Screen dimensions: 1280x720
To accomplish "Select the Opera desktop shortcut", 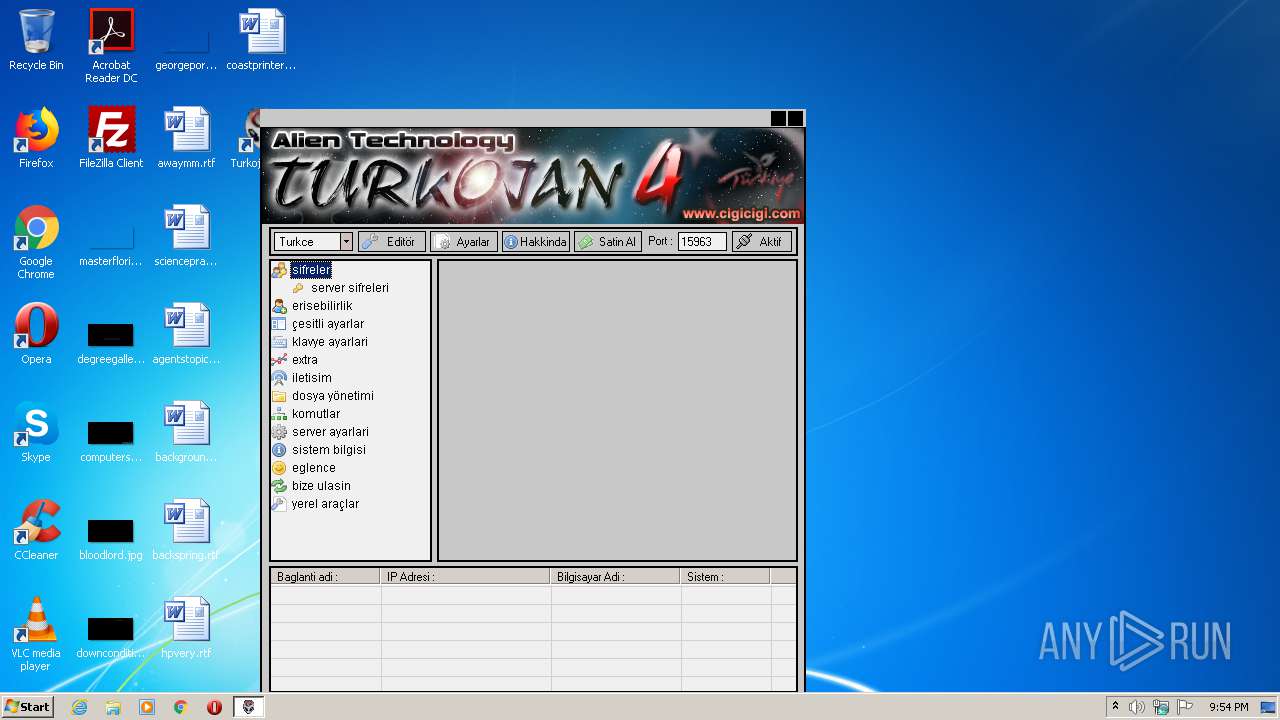I will point(36,334).
